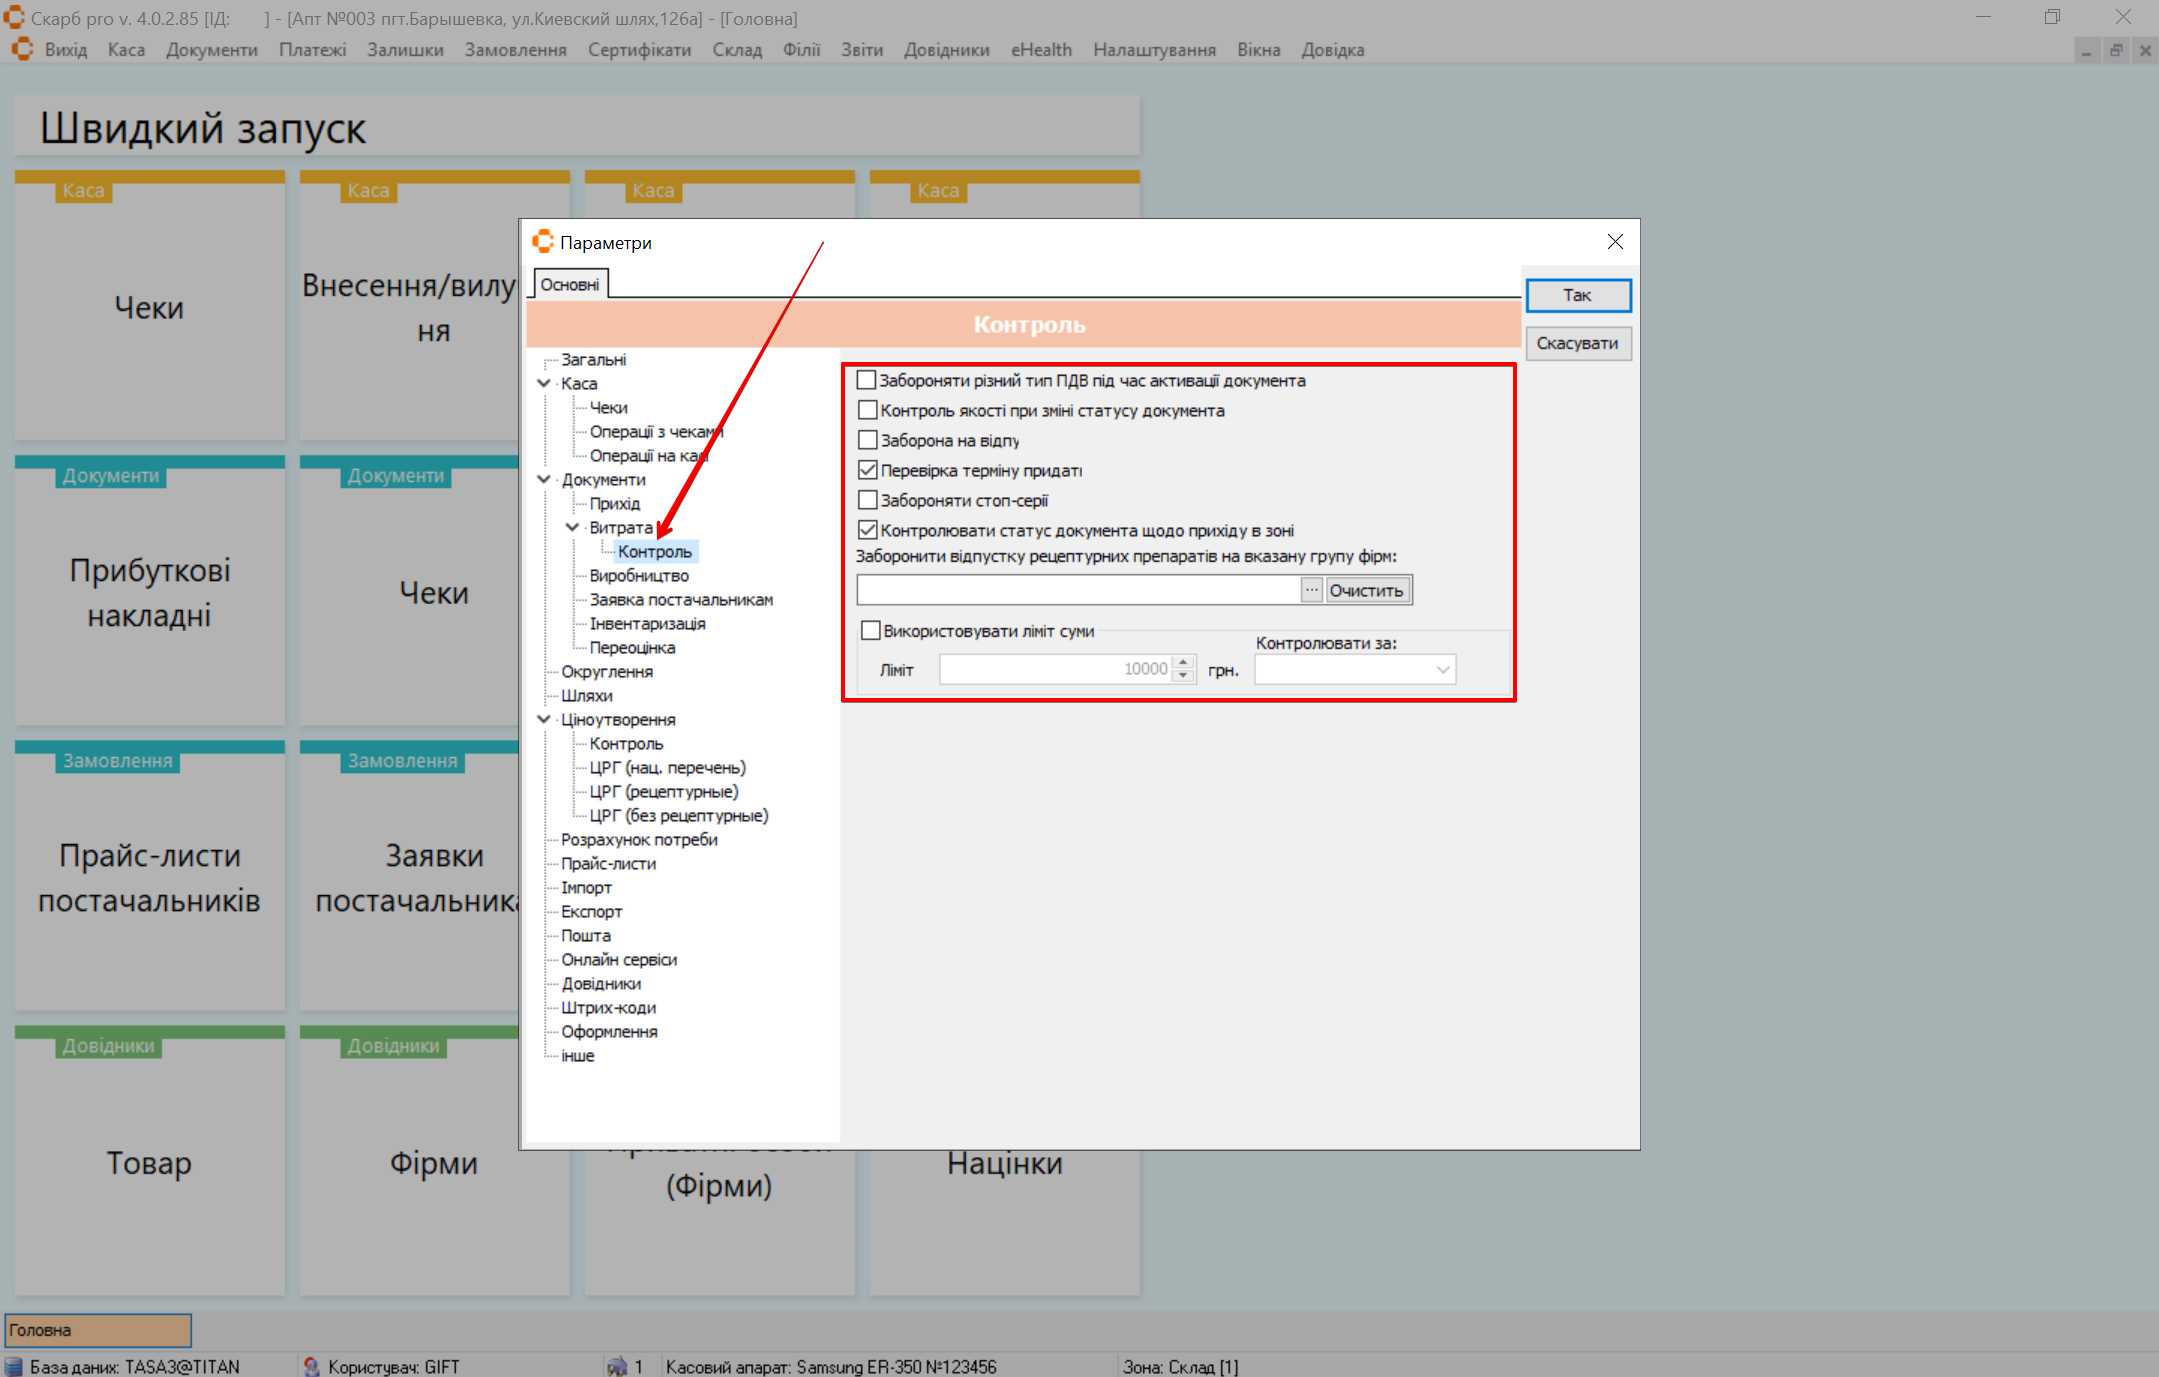Increase the limit value with up arrow

1183,662
